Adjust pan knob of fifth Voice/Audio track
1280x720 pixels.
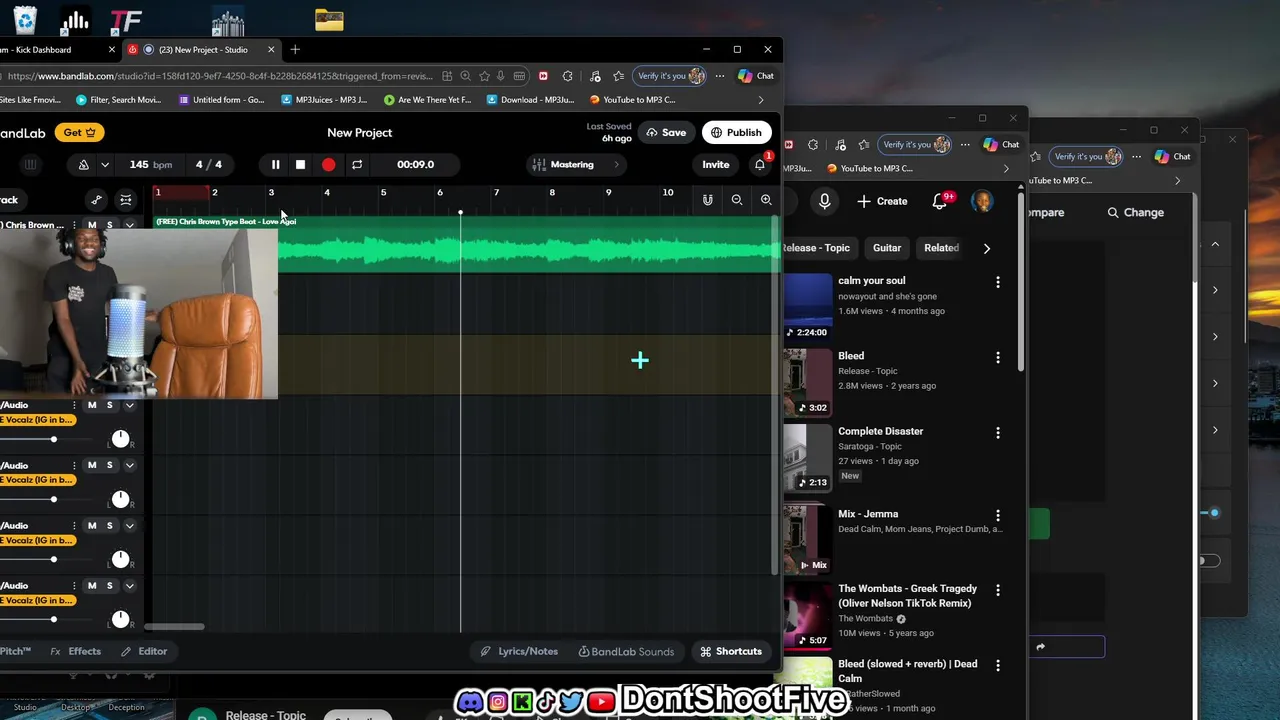(120, 619)
